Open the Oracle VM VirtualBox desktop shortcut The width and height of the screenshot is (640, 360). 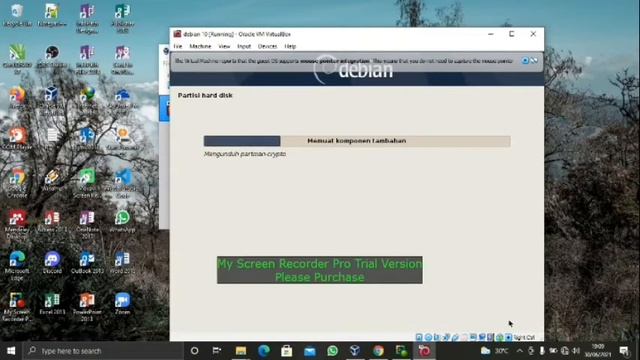(52, 99)
